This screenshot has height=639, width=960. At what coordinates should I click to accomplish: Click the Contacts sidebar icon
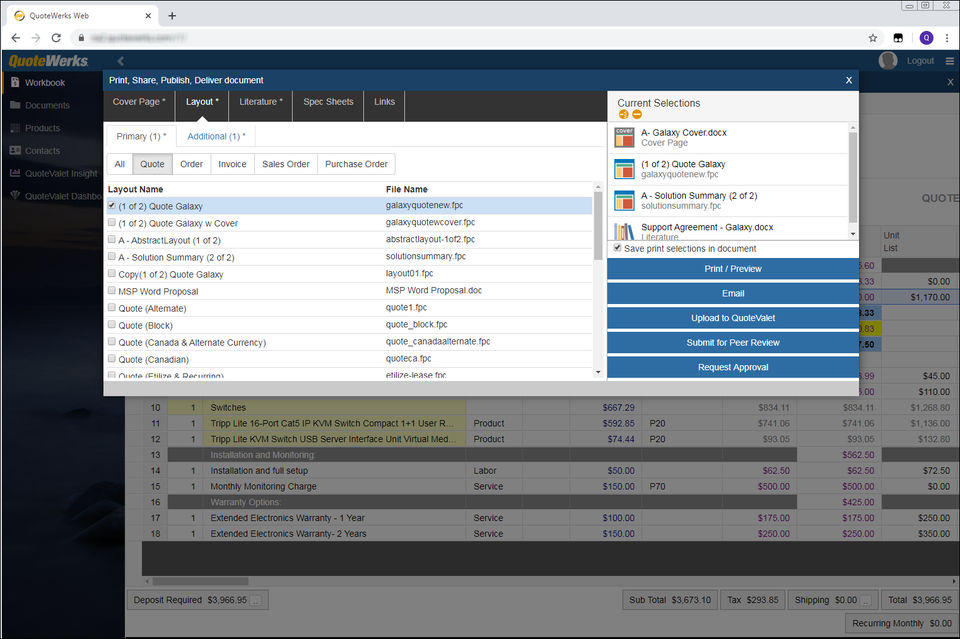click(x=15, y=151)
